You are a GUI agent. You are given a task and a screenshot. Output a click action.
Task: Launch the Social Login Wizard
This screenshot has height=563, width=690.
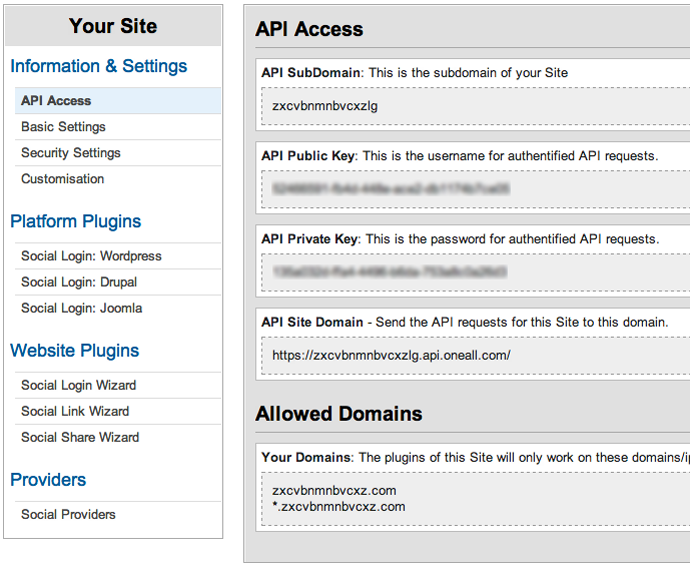[x=78, y=385]
